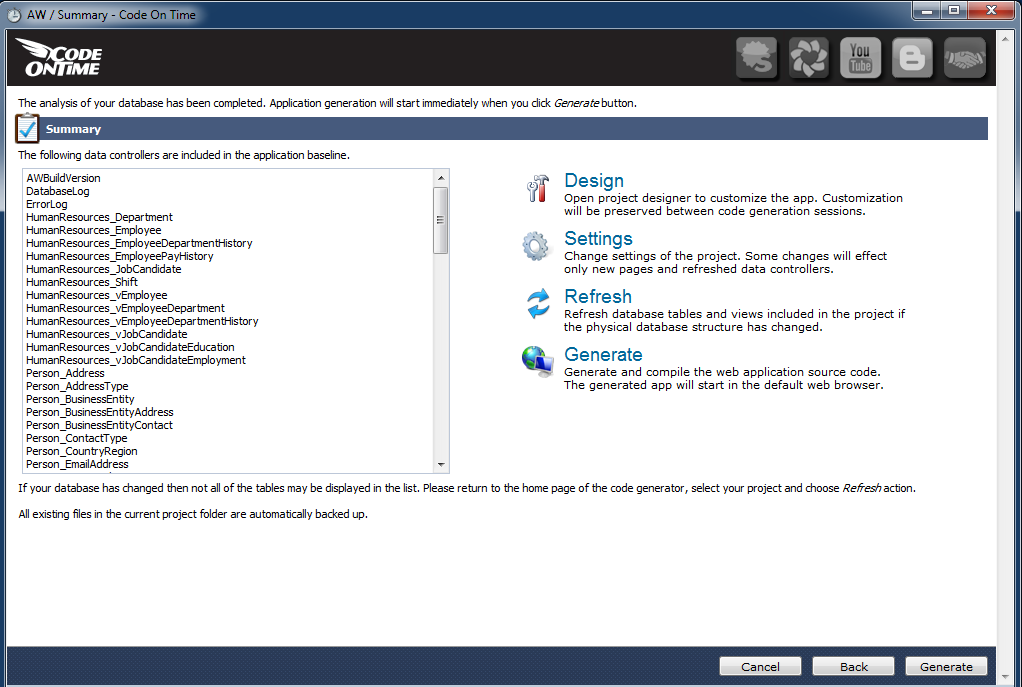Click the globe icon beside Generate heading

tap(537, 361)
